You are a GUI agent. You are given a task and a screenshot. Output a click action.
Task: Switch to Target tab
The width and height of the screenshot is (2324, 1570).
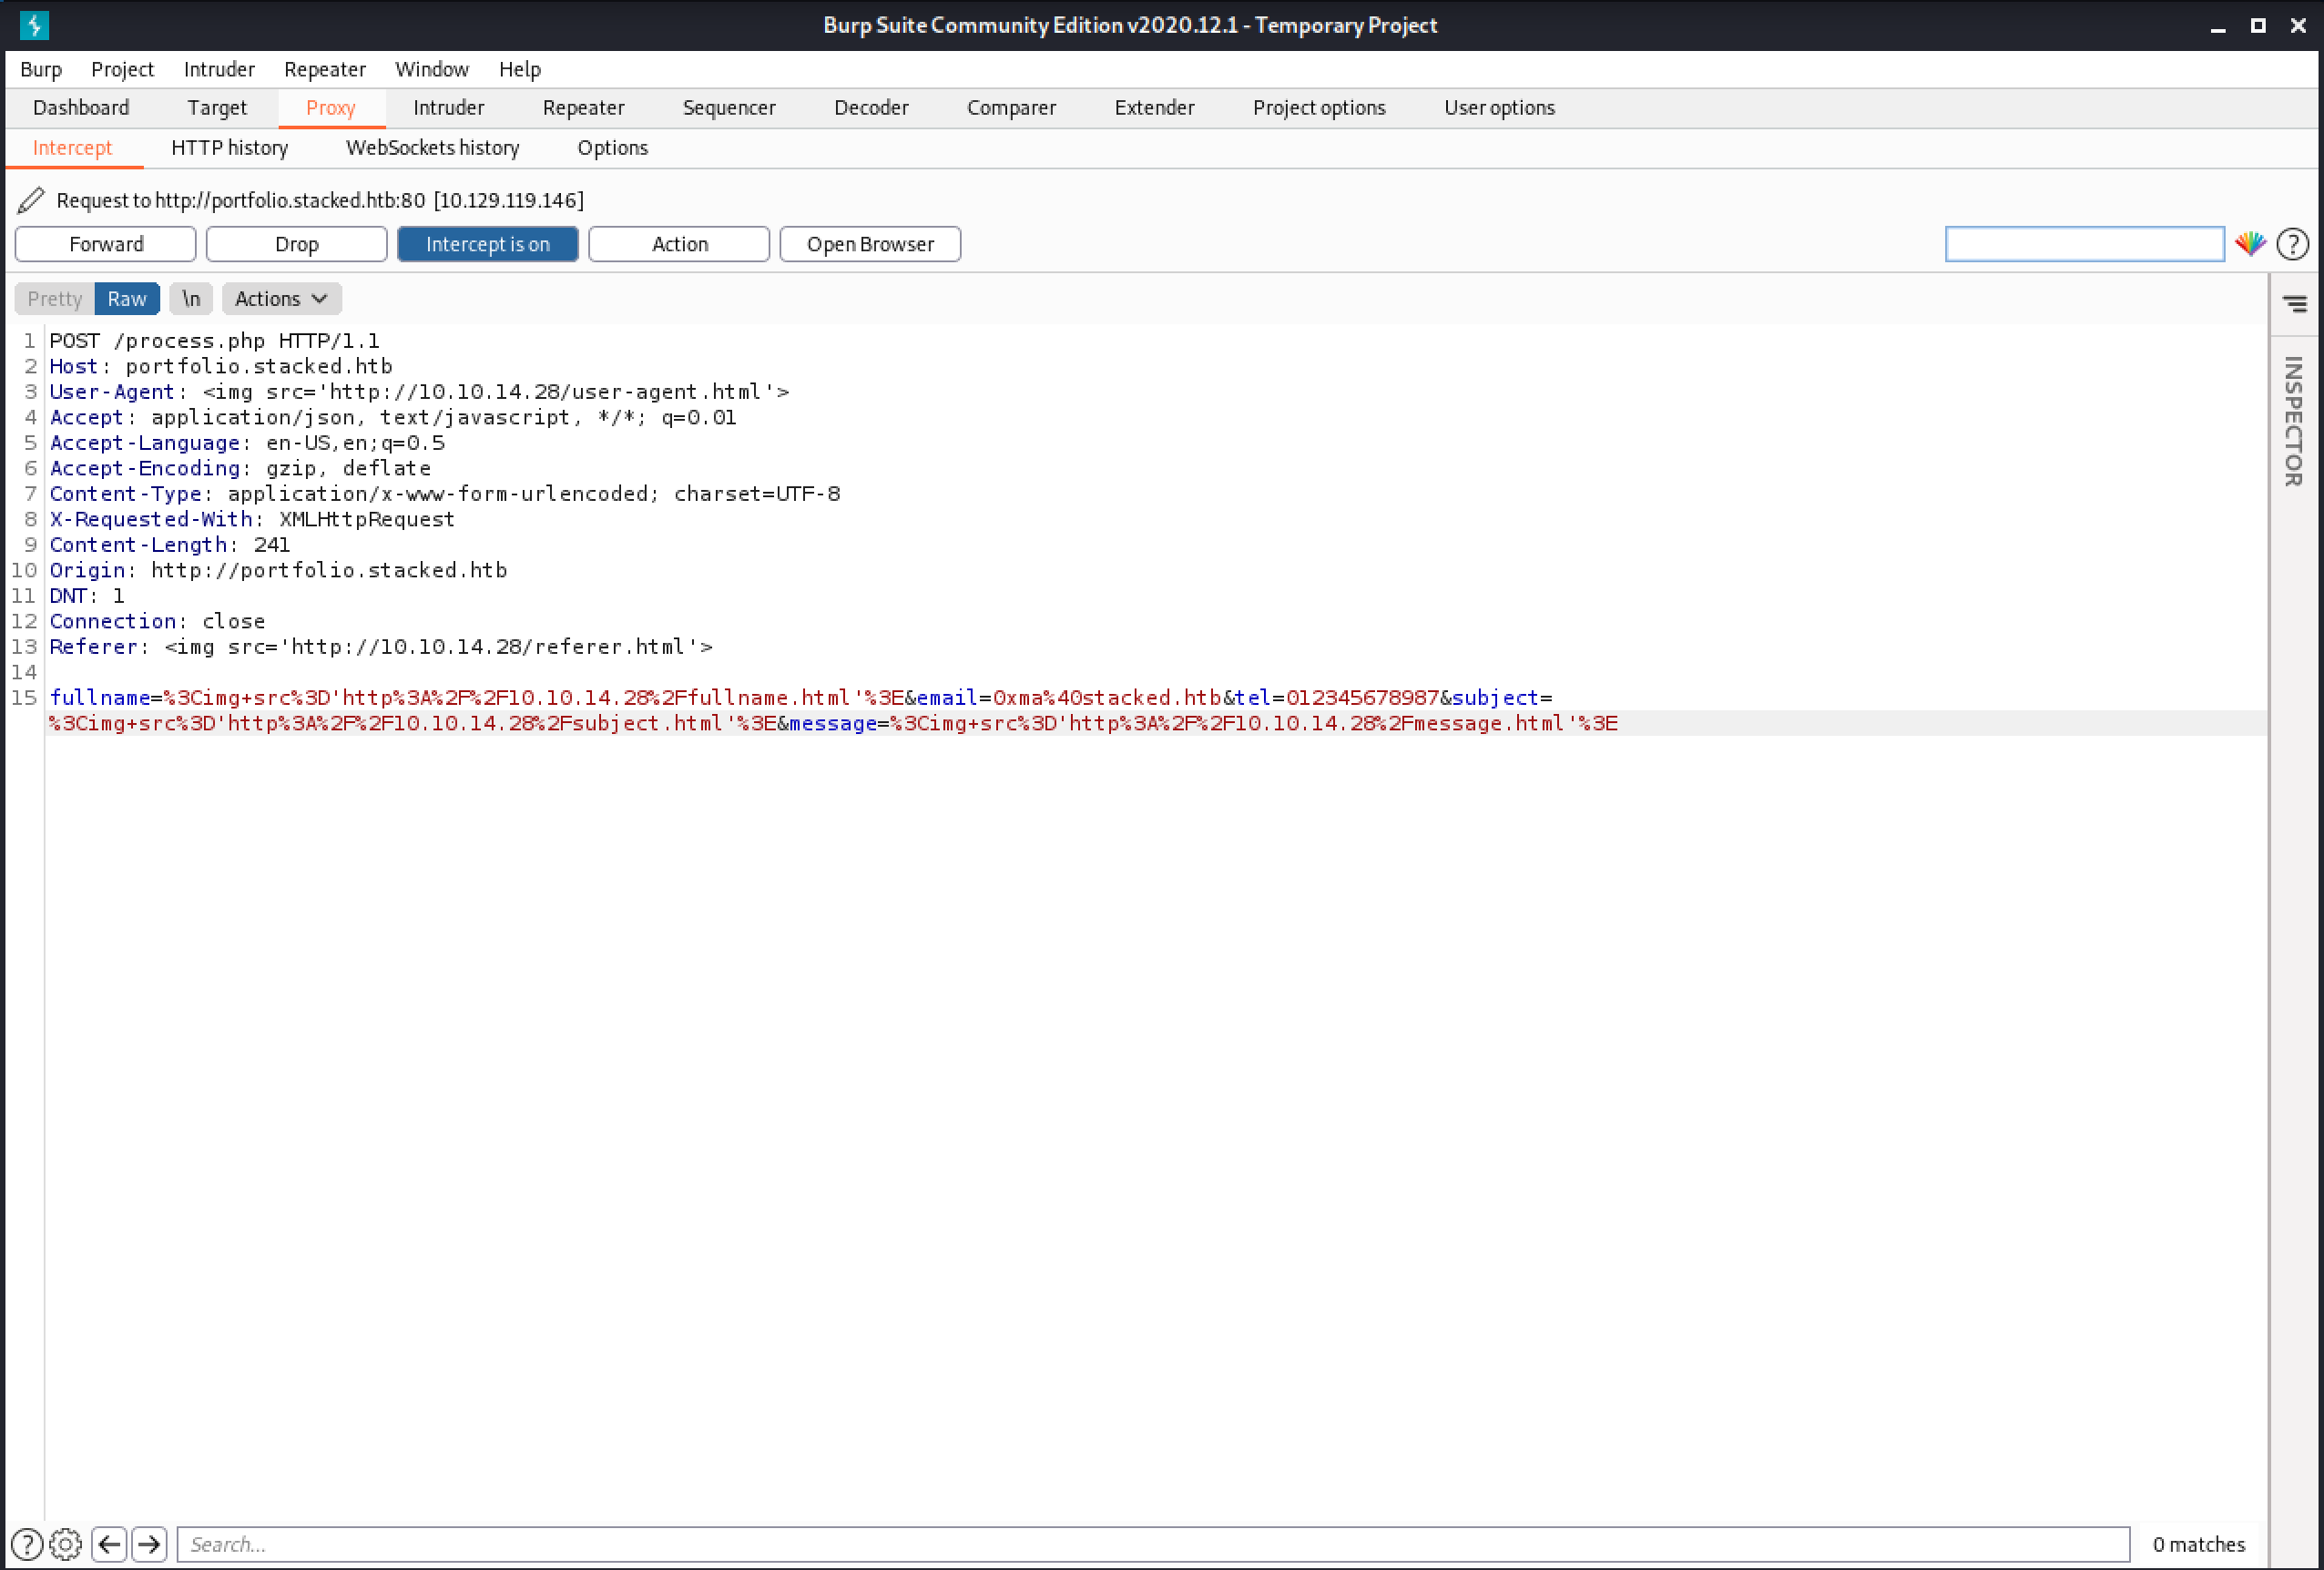(x=217, y=108)
